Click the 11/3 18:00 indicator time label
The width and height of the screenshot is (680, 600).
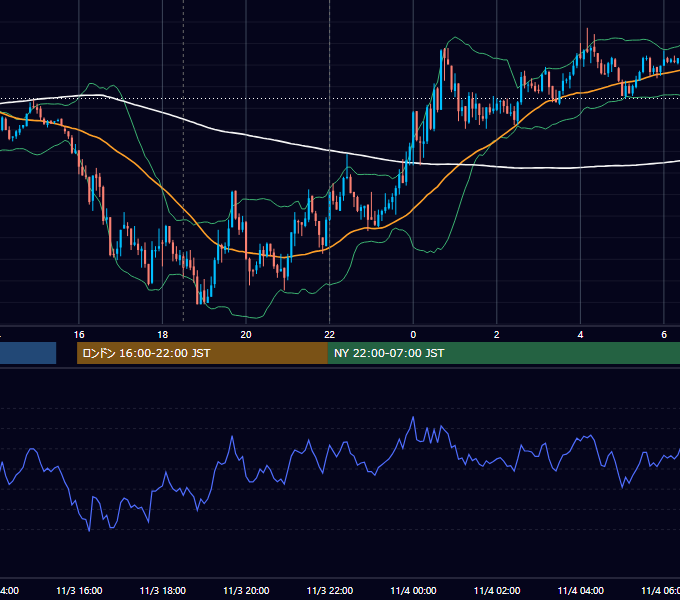[163, 590]
